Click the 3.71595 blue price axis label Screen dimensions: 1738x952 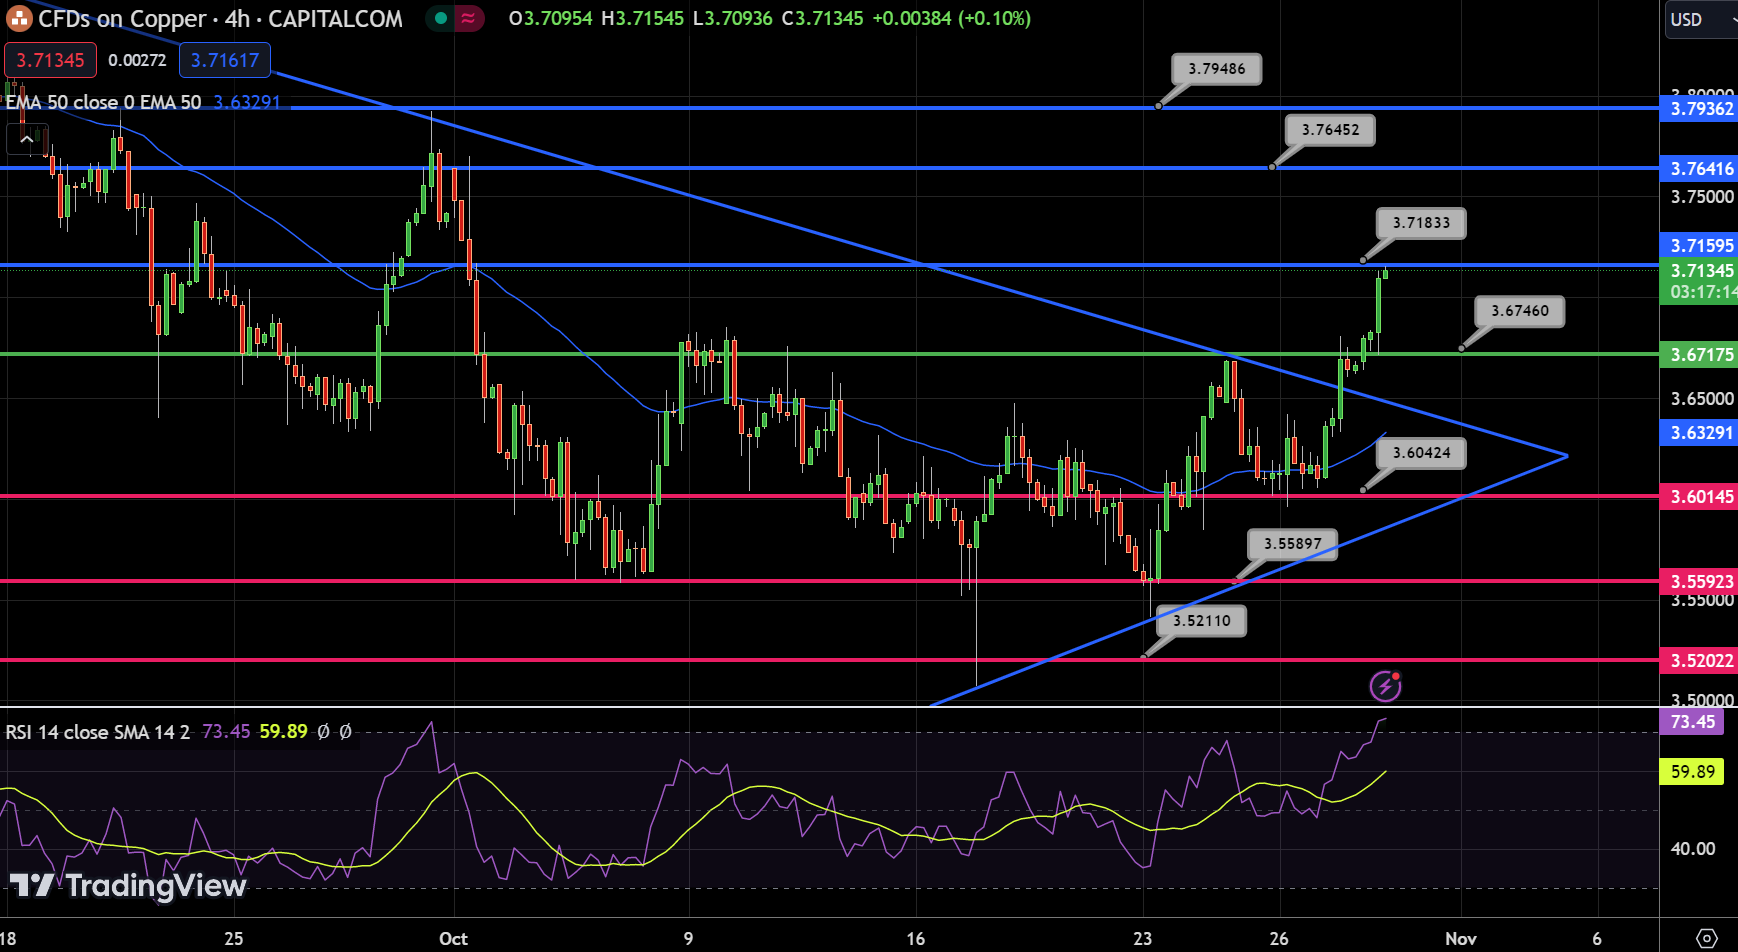pyautogui.click(x=1700, y=245)
